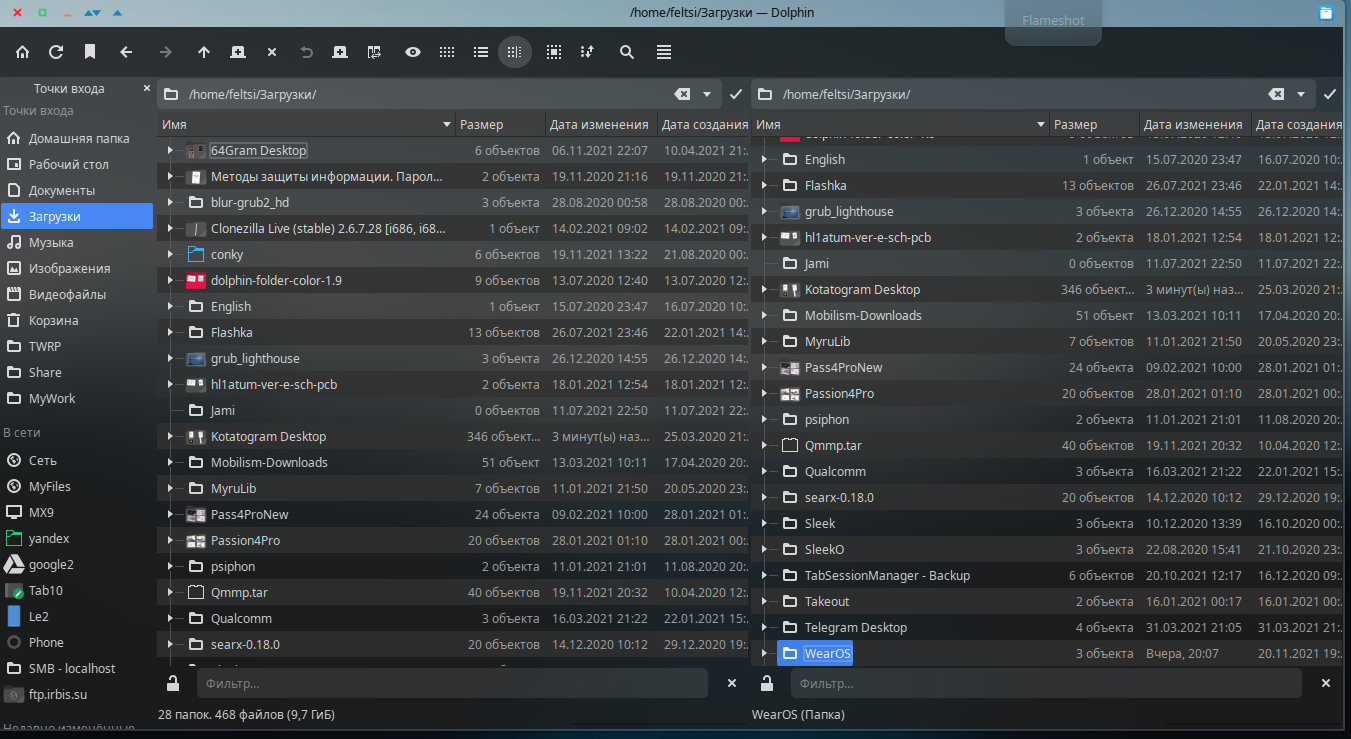Close the Точки входа places panel
The height and width of the screenshot is (739, 1351).
(147, 88)
